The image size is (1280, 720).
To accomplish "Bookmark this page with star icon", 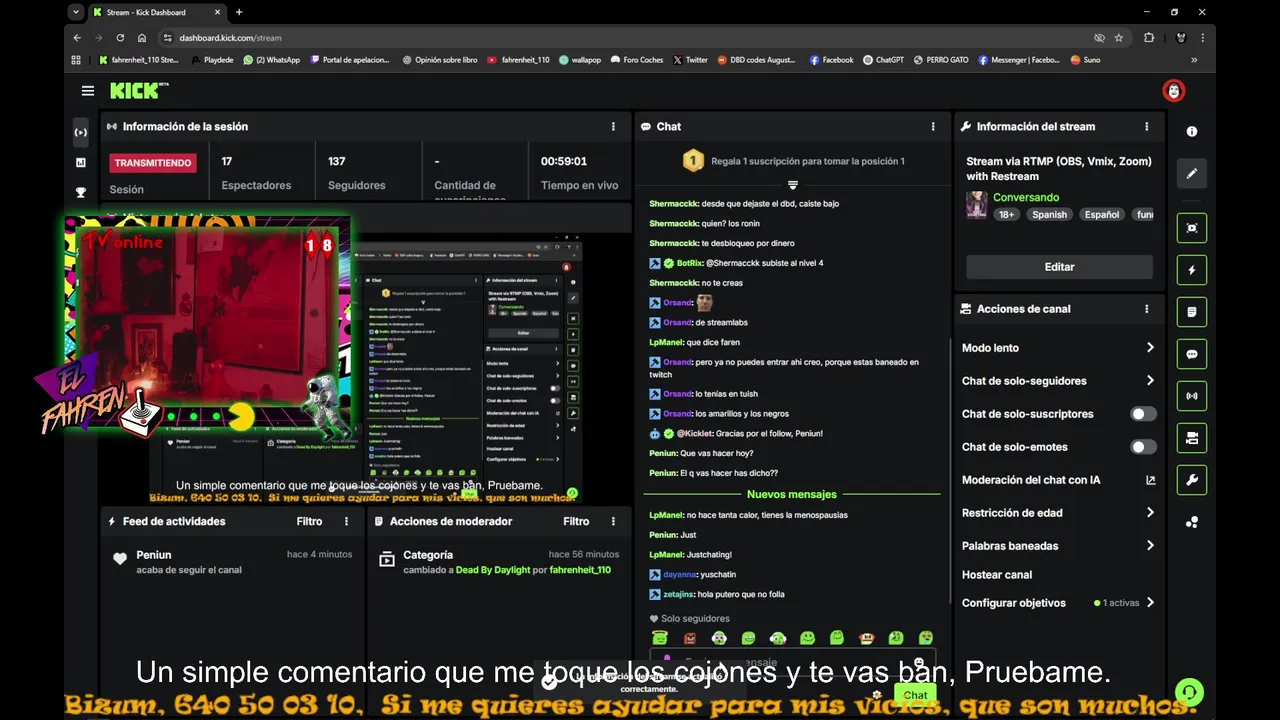I will pos(1119,38).
